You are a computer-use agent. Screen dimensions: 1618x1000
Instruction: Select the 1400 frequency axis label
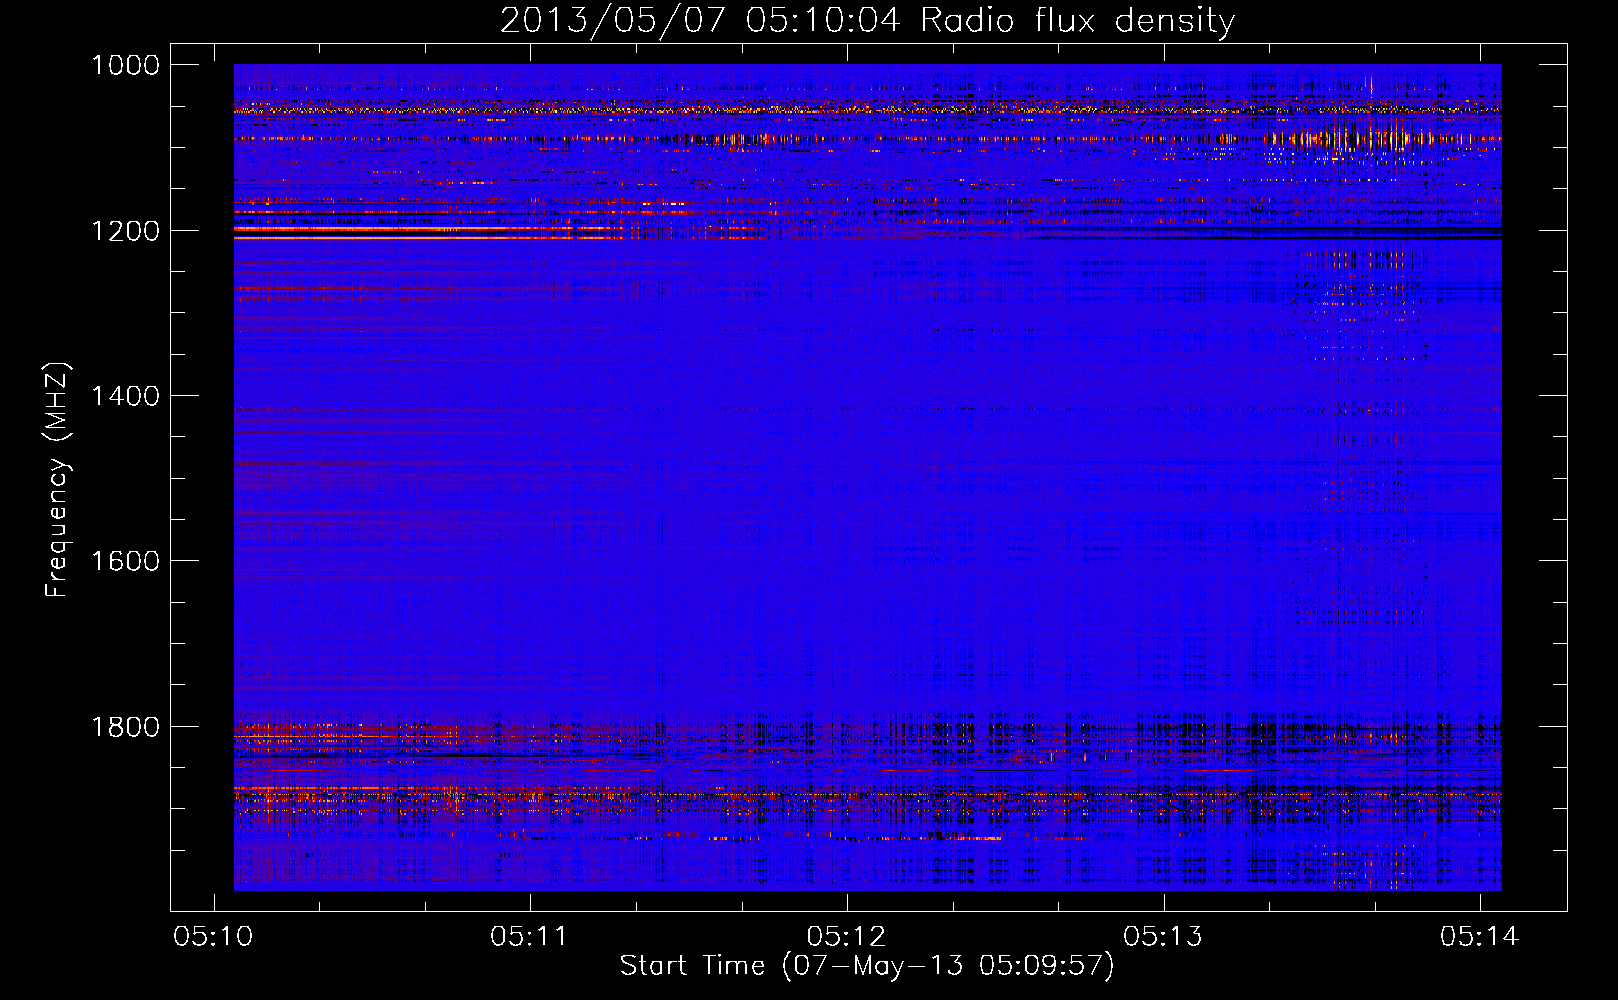tap(126, 396)
